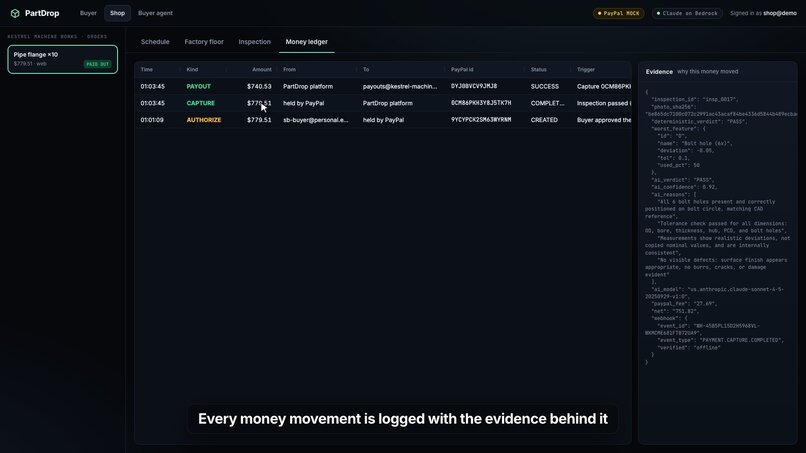The width and height of the screenshot is (806, 453).
Task: Click the 01:01:09 time cell
Action: point(152,120)
